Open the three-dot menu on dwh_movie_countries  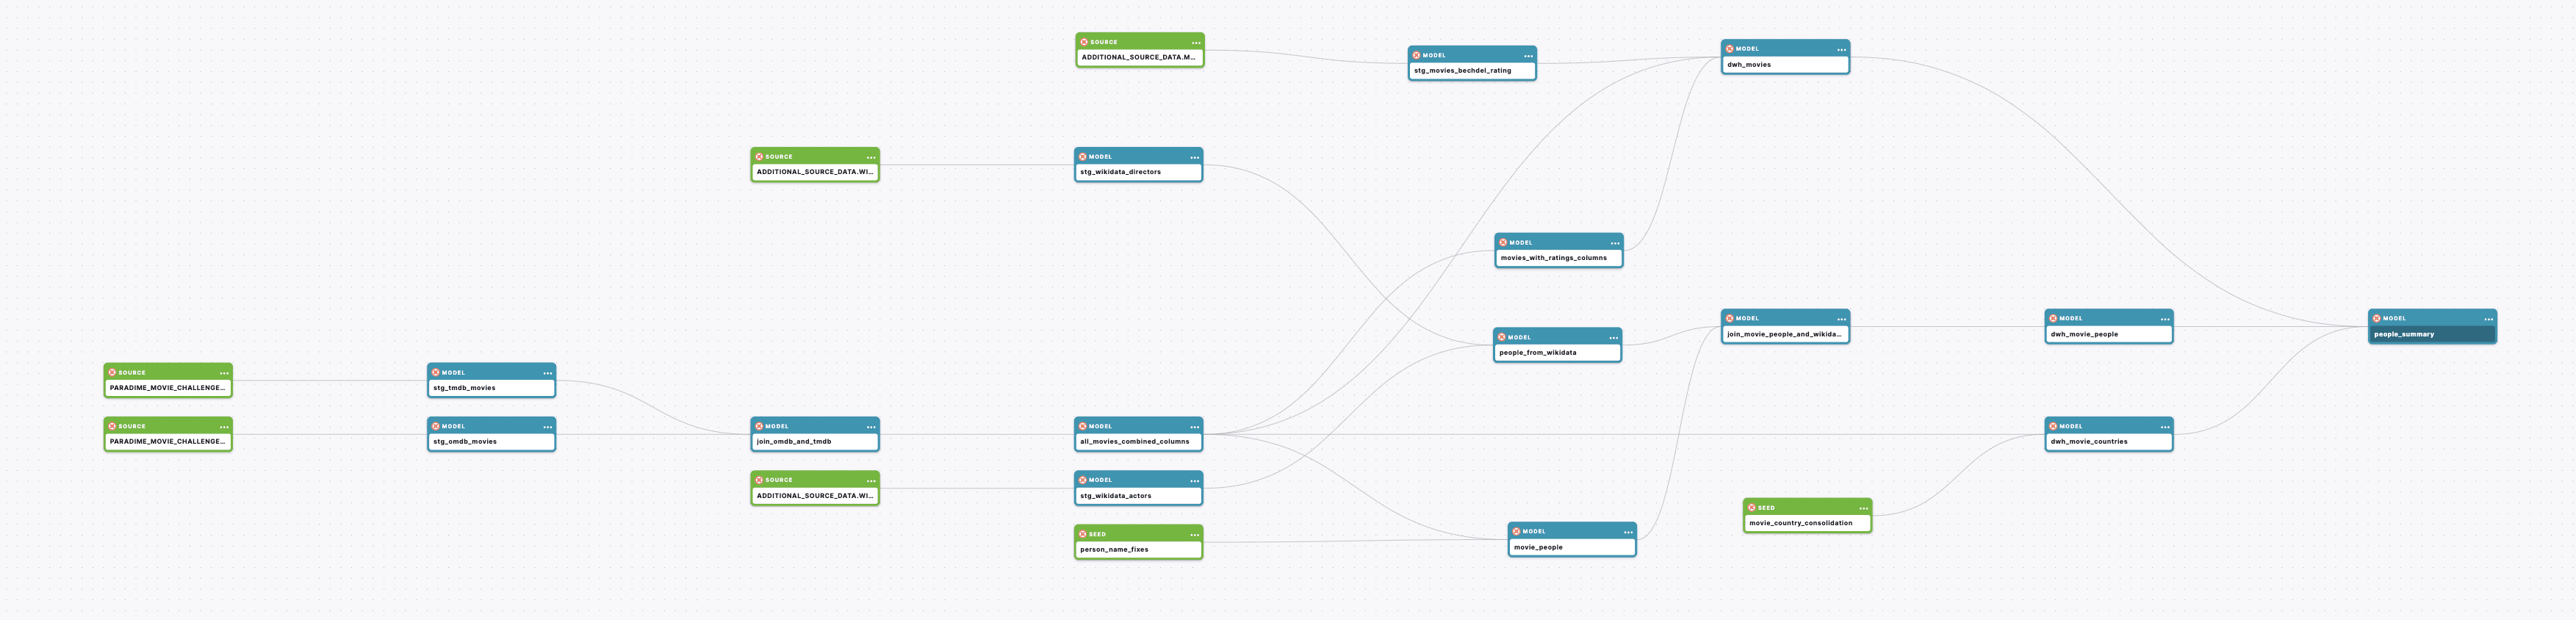pos(2165,428)
